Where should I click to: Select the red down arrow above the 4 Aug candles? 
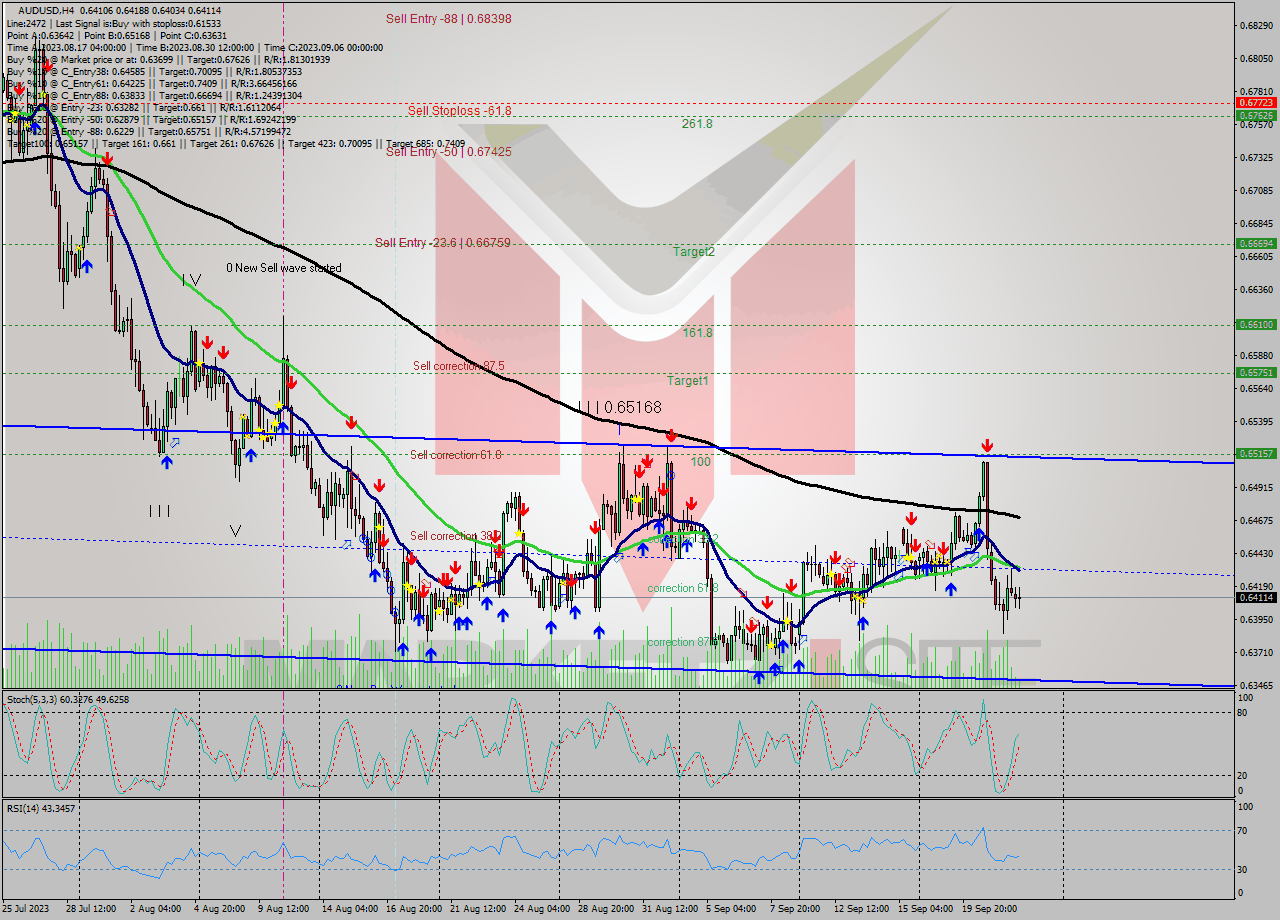[x=207, y=342]
